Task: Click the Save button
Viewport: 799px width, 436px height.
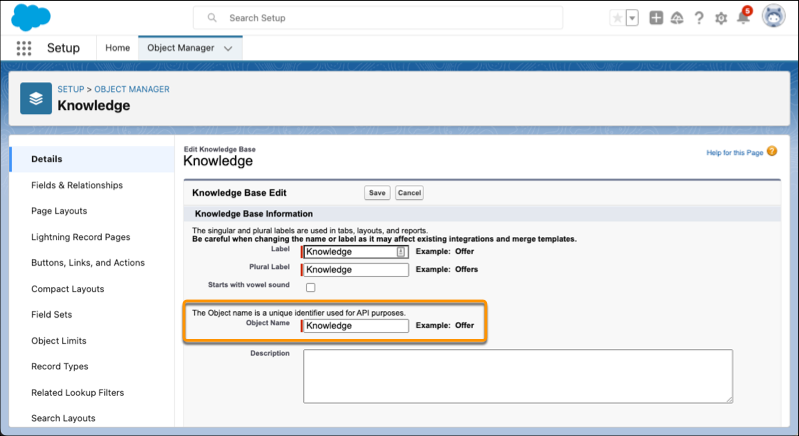Action: tap(377, 193)
